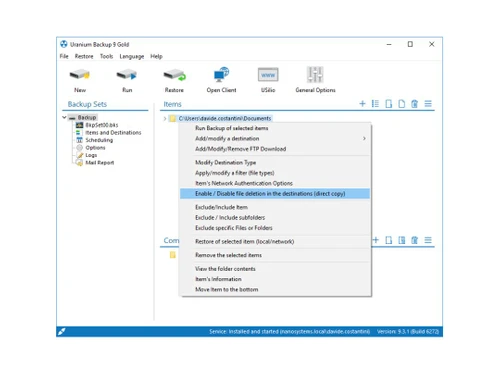Start the backup with the Run toolbar icon
The height and width of the screenshot is (375, 500).
point(127,75)
